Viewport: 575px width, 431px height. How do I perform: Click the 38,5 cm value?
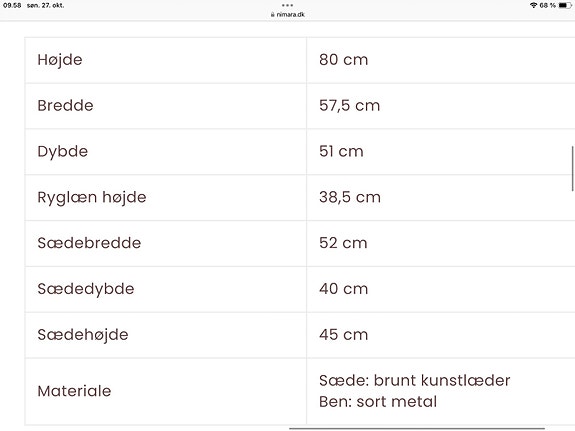(350, 197)
